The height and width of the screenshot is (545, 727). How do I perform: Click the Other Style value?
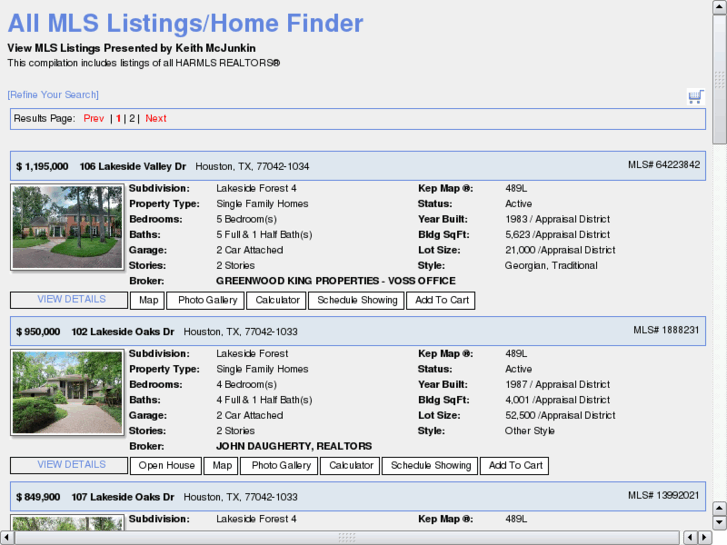coord(529,431)
